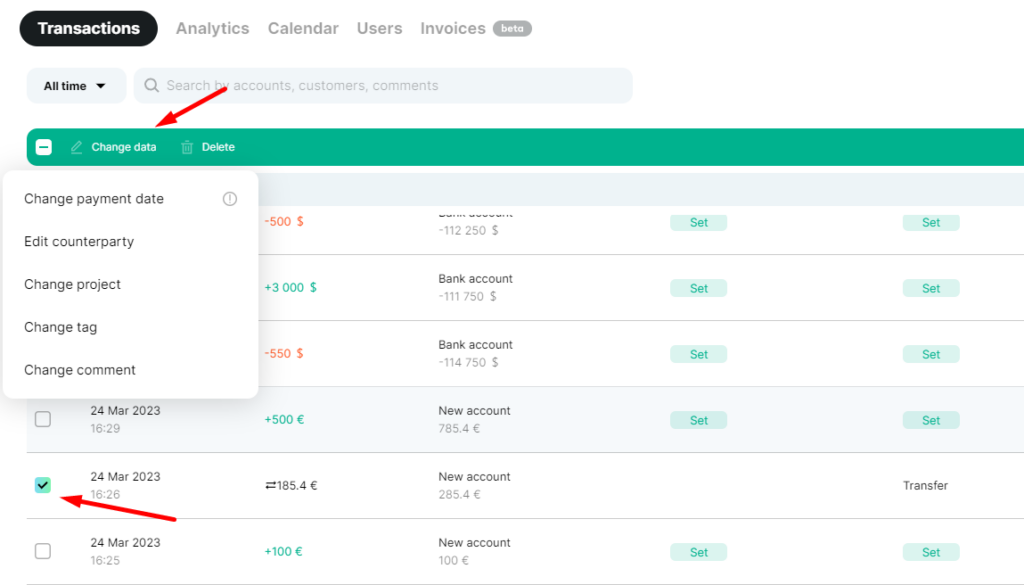Screen dimensions: 1024x585
Task: Click first Set button in +500 € row
Action: click(x=699, y=420)
